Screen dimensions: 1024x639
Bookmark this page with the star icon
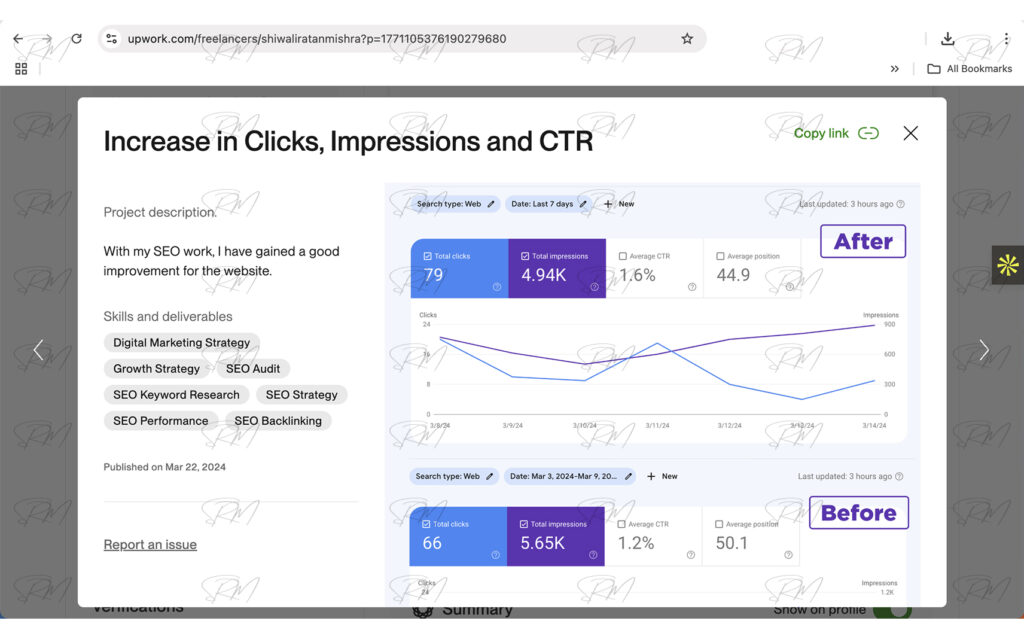(x=687, y=39)
